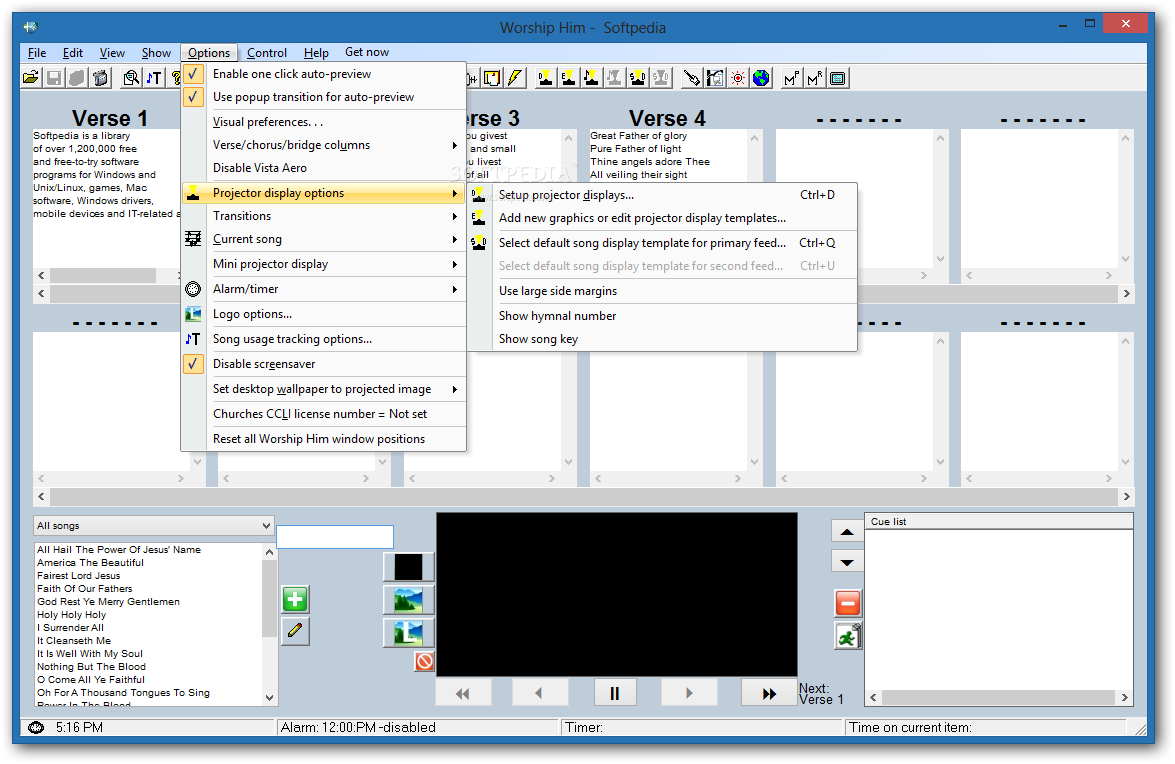Open the File menu

[x=37, y=52]
